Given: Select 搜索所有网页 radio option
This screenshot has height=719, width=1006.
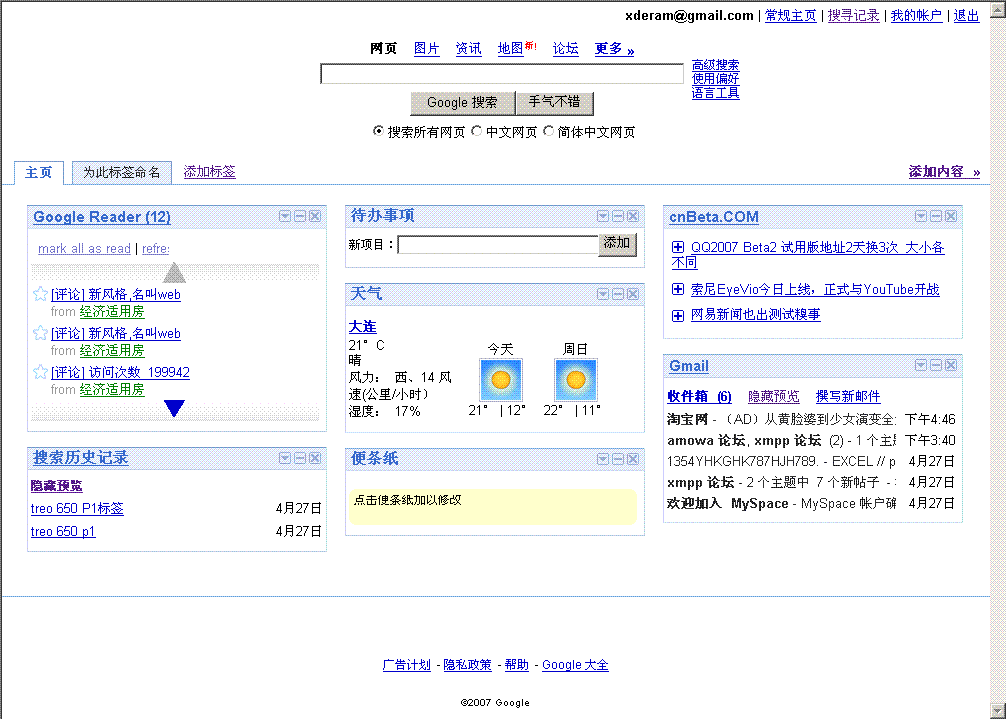Looking at the screenshot, I should (x=378, y=131).
